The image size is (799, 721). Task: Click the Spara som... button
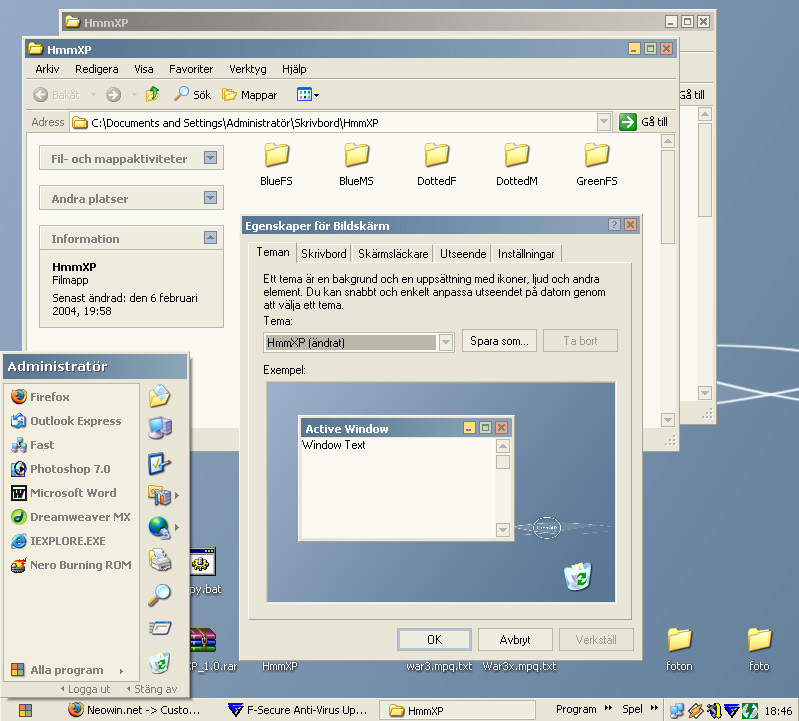coord(499,341)
